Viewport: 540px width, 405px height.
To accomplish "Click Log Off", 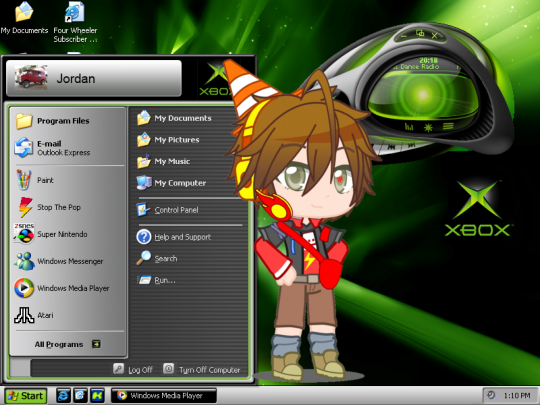I will (x=133, y=370).
